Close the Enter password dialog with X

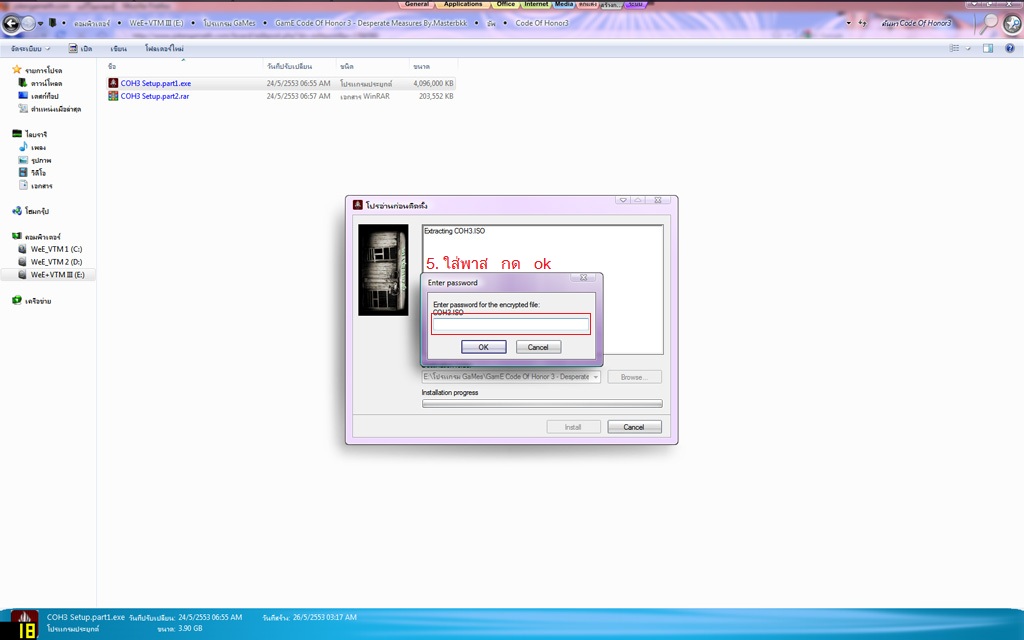583,278
